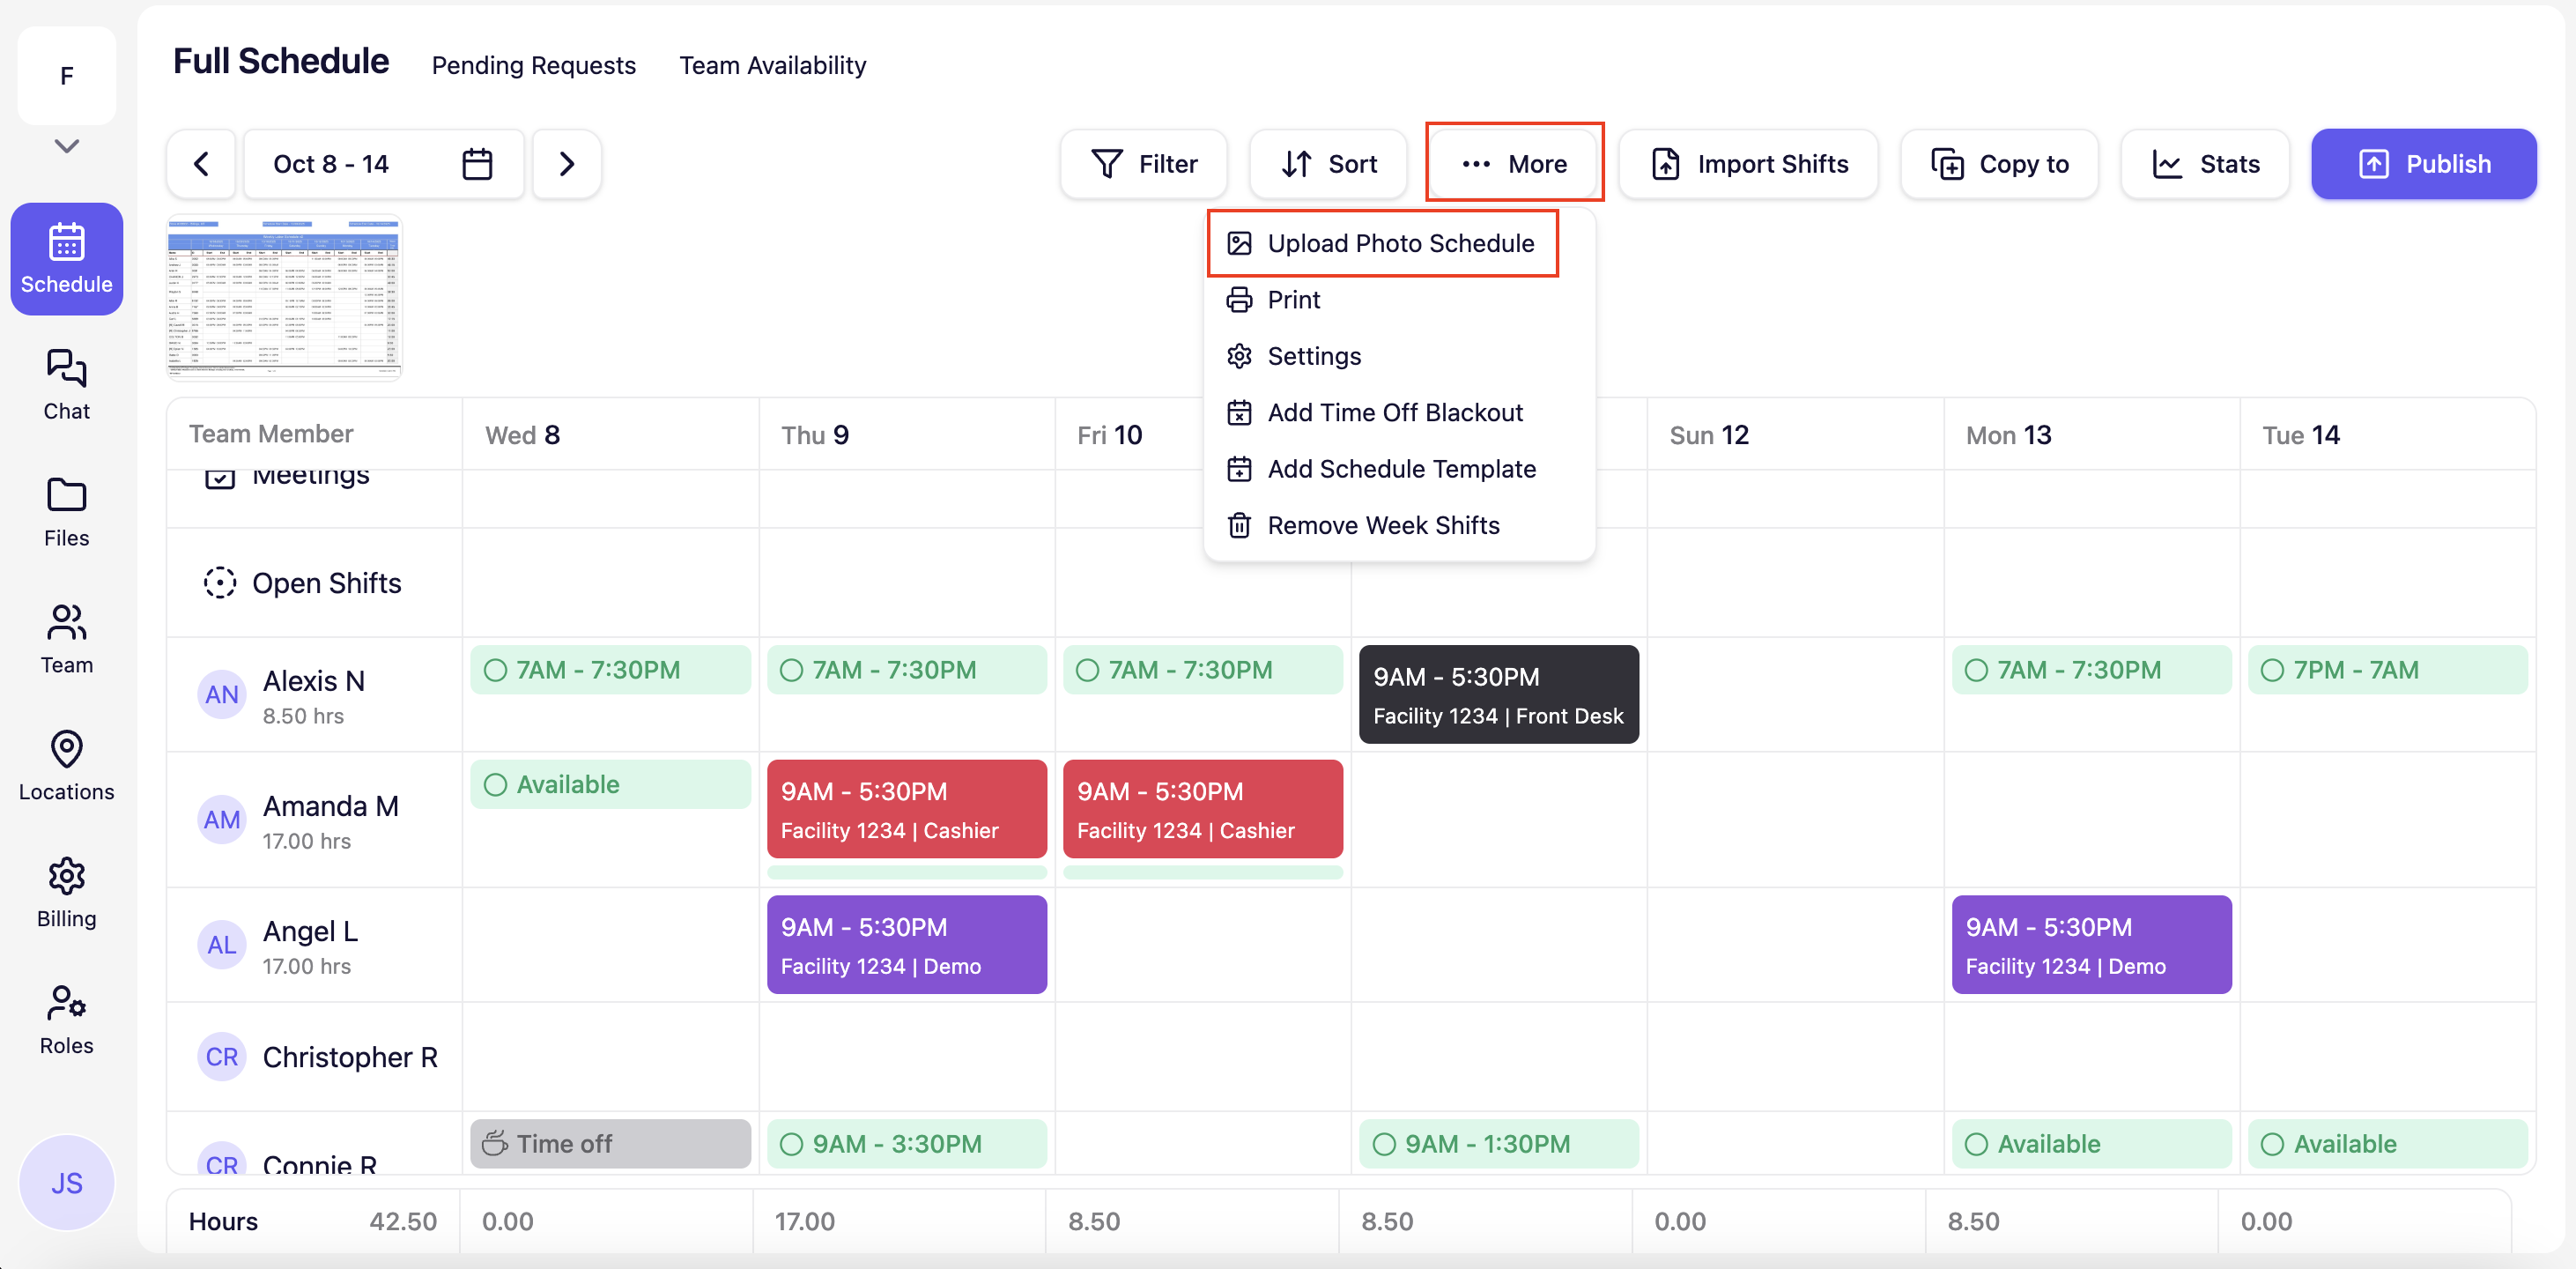Viewport: 2576px width, 1269px height.
Task: Open the uploaded schedule photo thumbnail
Action: point(284,297)
